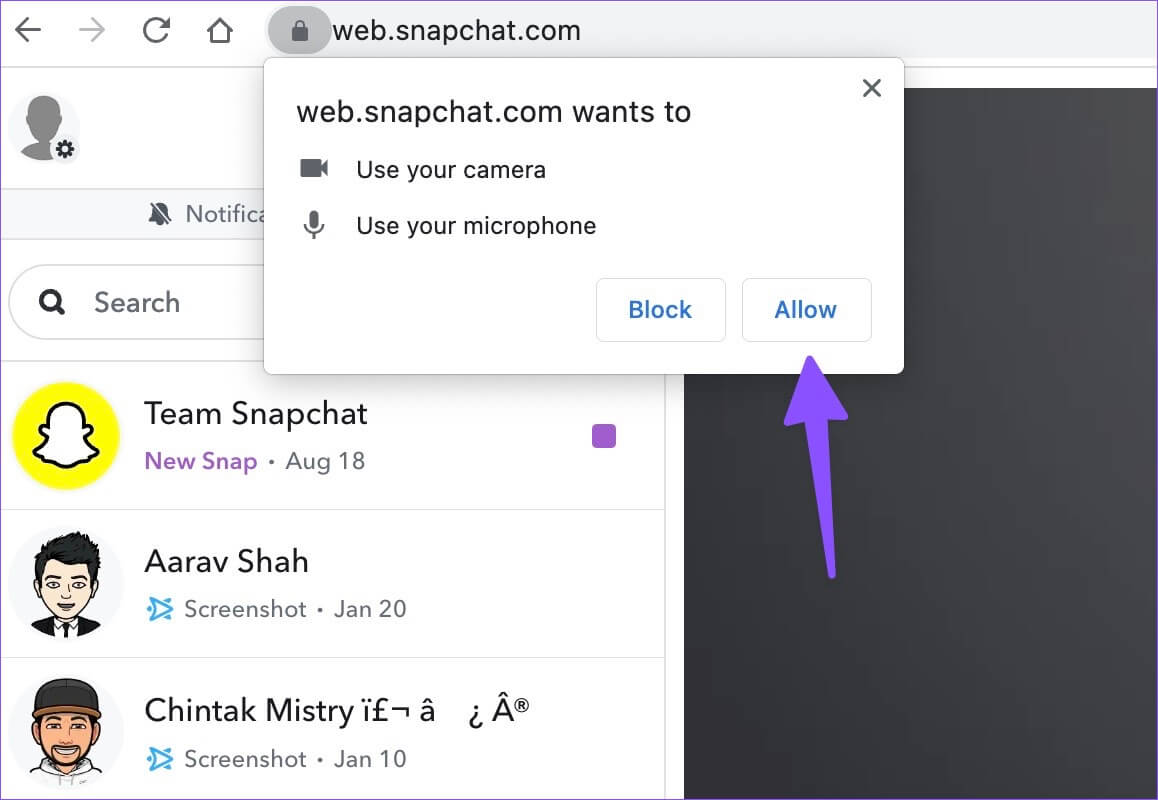Click the 'Aug 18' date on Team Snapchat row
Image resolution: width=1158 pixels, height=800 pixels.
pos(325,461)
